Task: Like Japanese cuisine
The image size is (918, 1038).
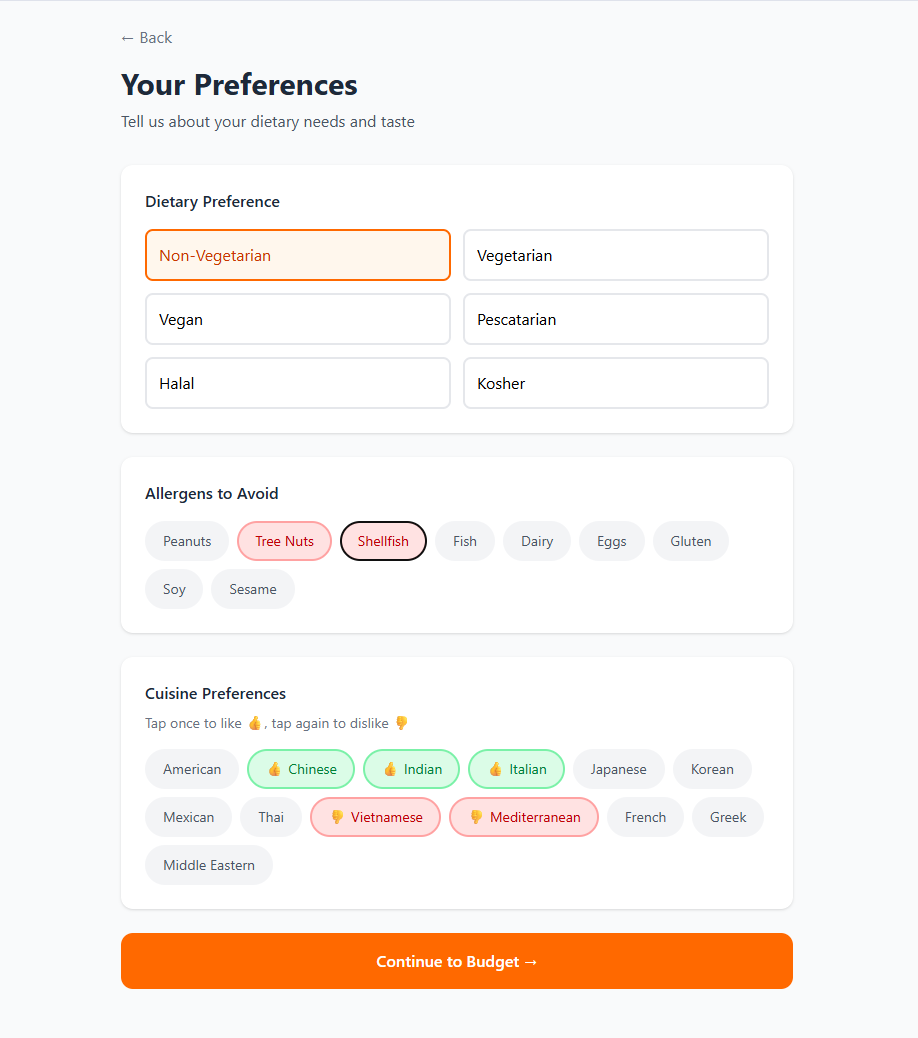Action: click(x=618, y=769)
